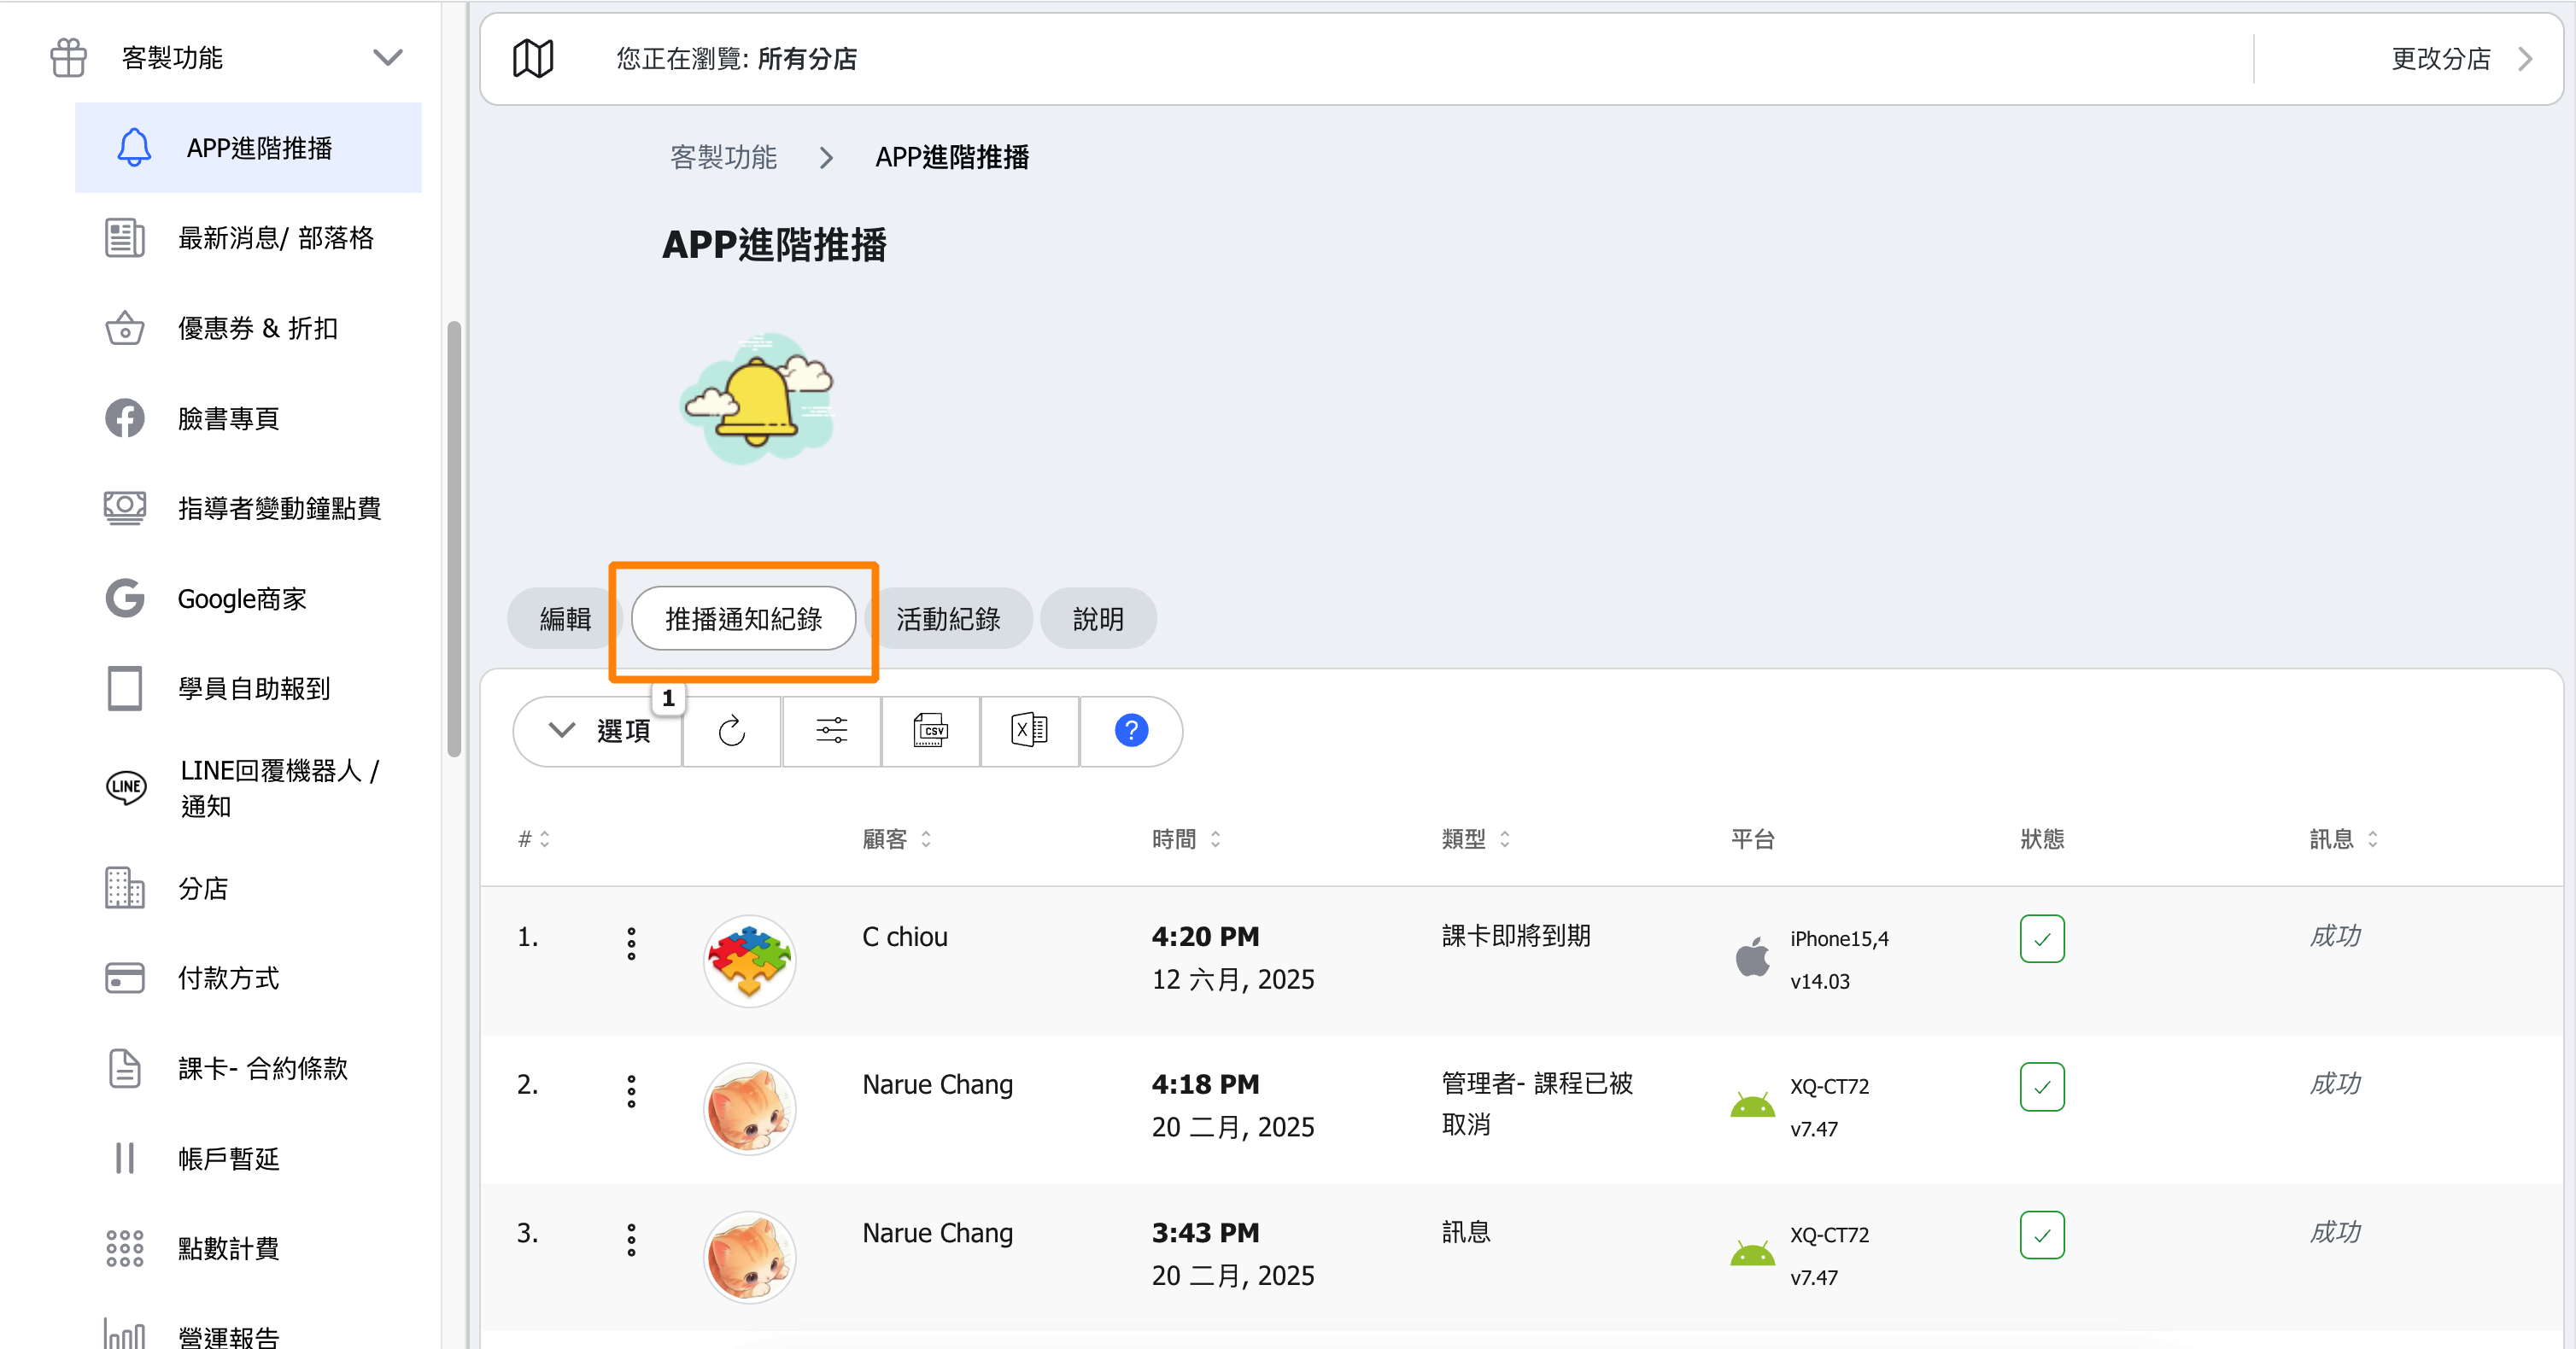Click the sidebar vertical scrollbar

coord(454,540)
